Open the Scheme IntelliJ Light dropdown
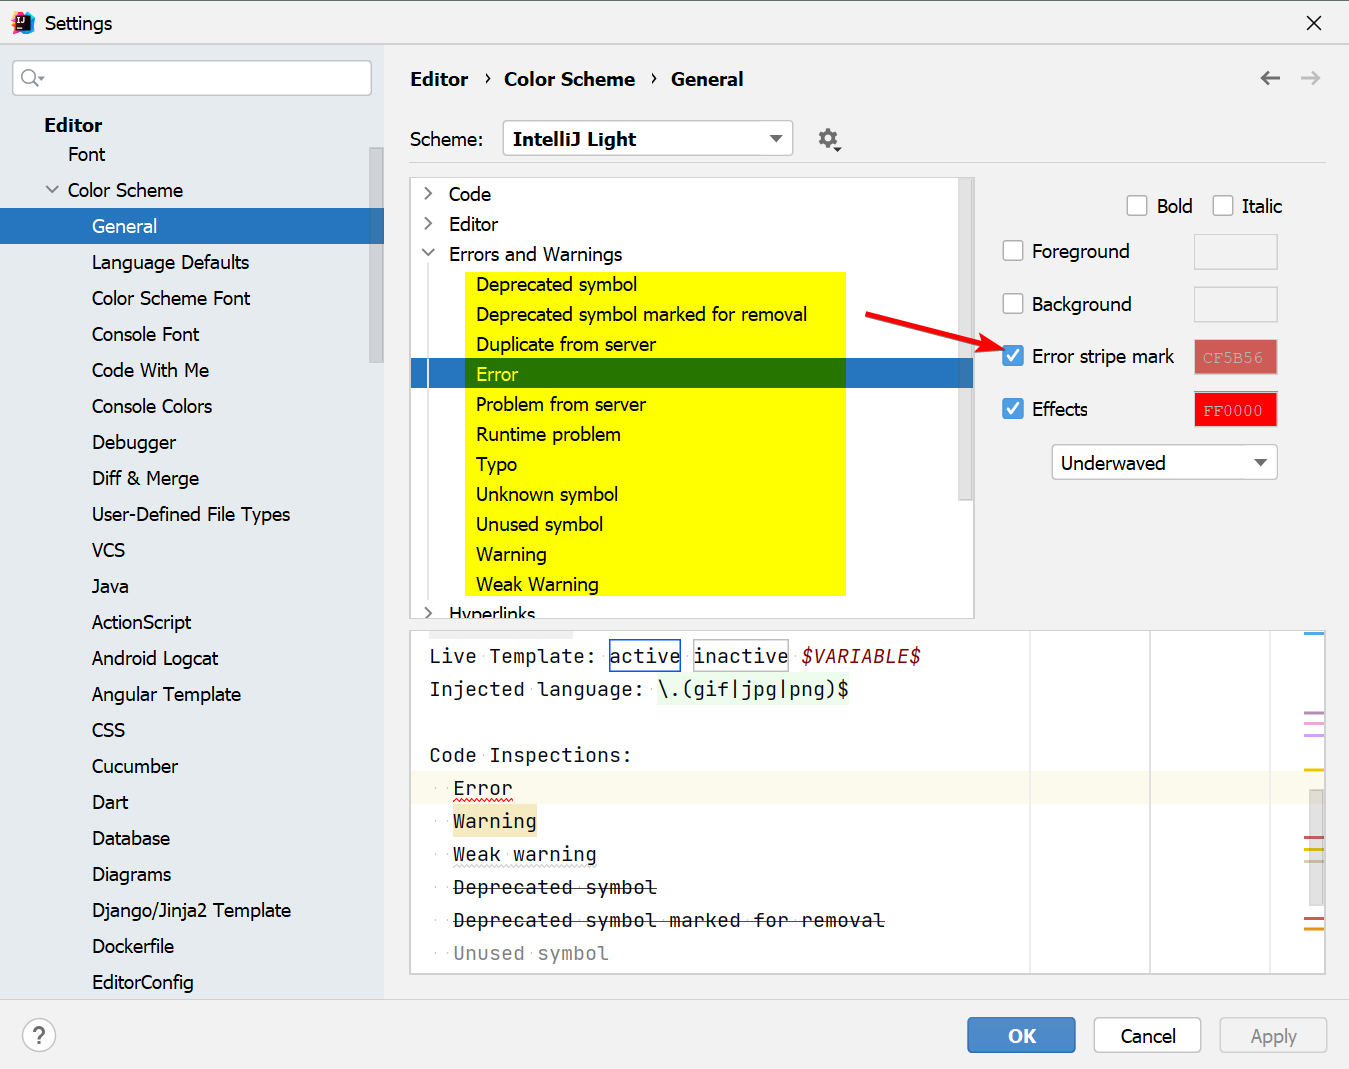Screen dimensions: 1349x1069 [x=648, y=139]
